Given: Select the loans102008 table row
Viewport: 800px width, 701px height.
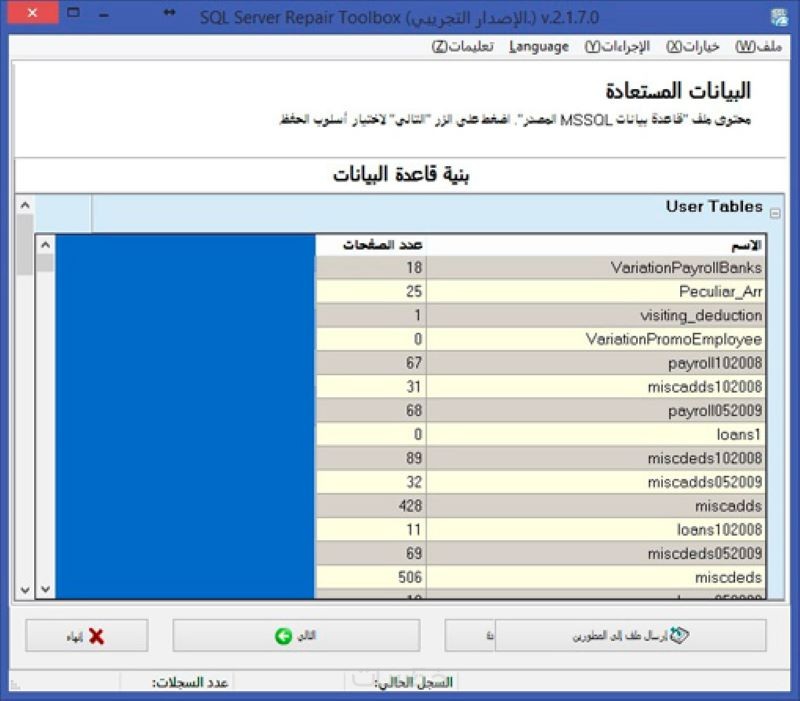Looking at the screenshot, I should [541, 530].
